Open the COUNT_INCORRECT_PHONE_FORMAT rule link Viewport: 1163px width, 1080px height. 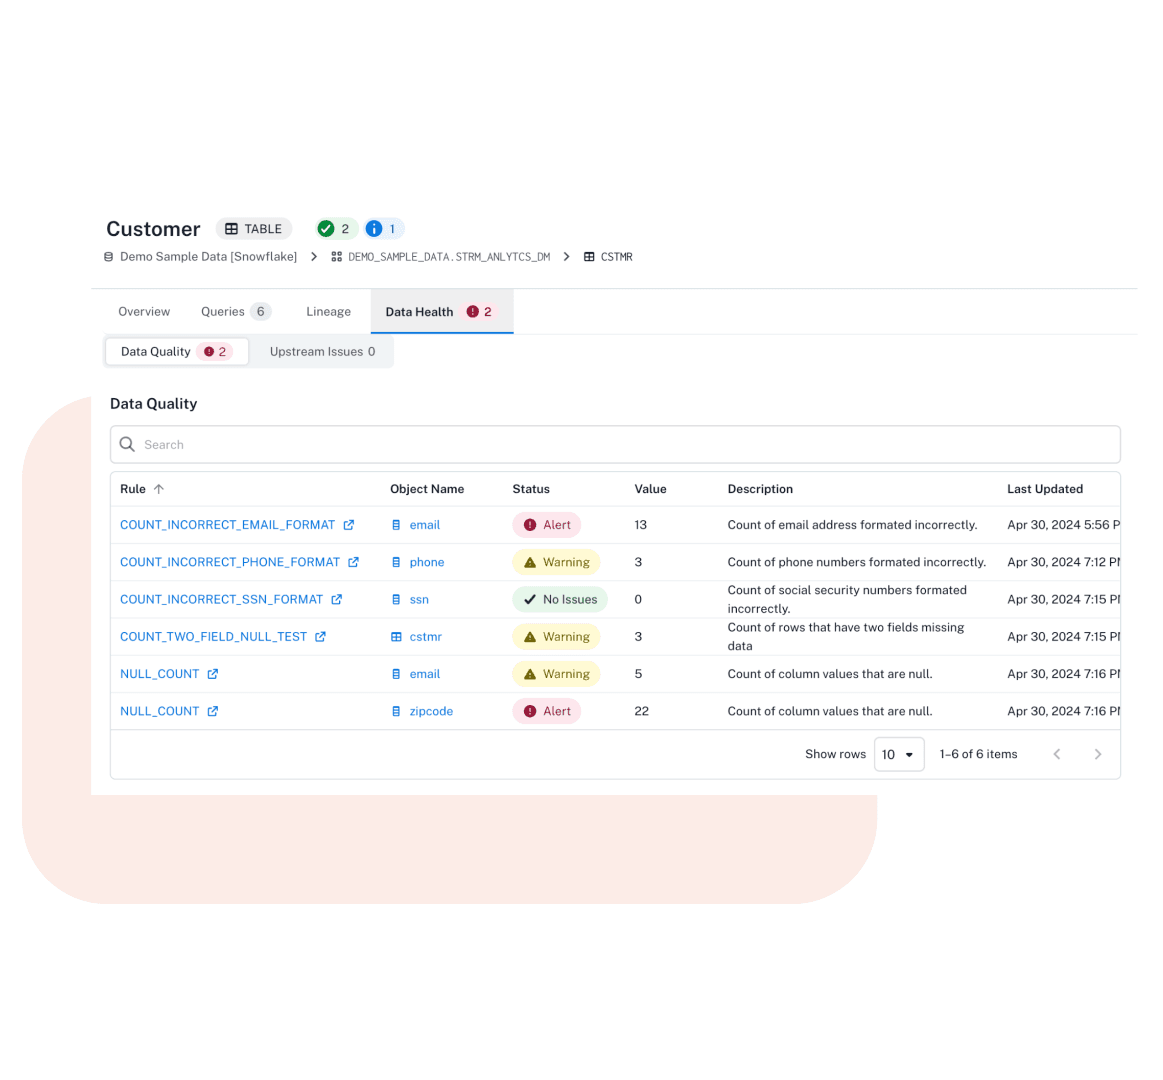pyautogui.click(x=232, y=562)
